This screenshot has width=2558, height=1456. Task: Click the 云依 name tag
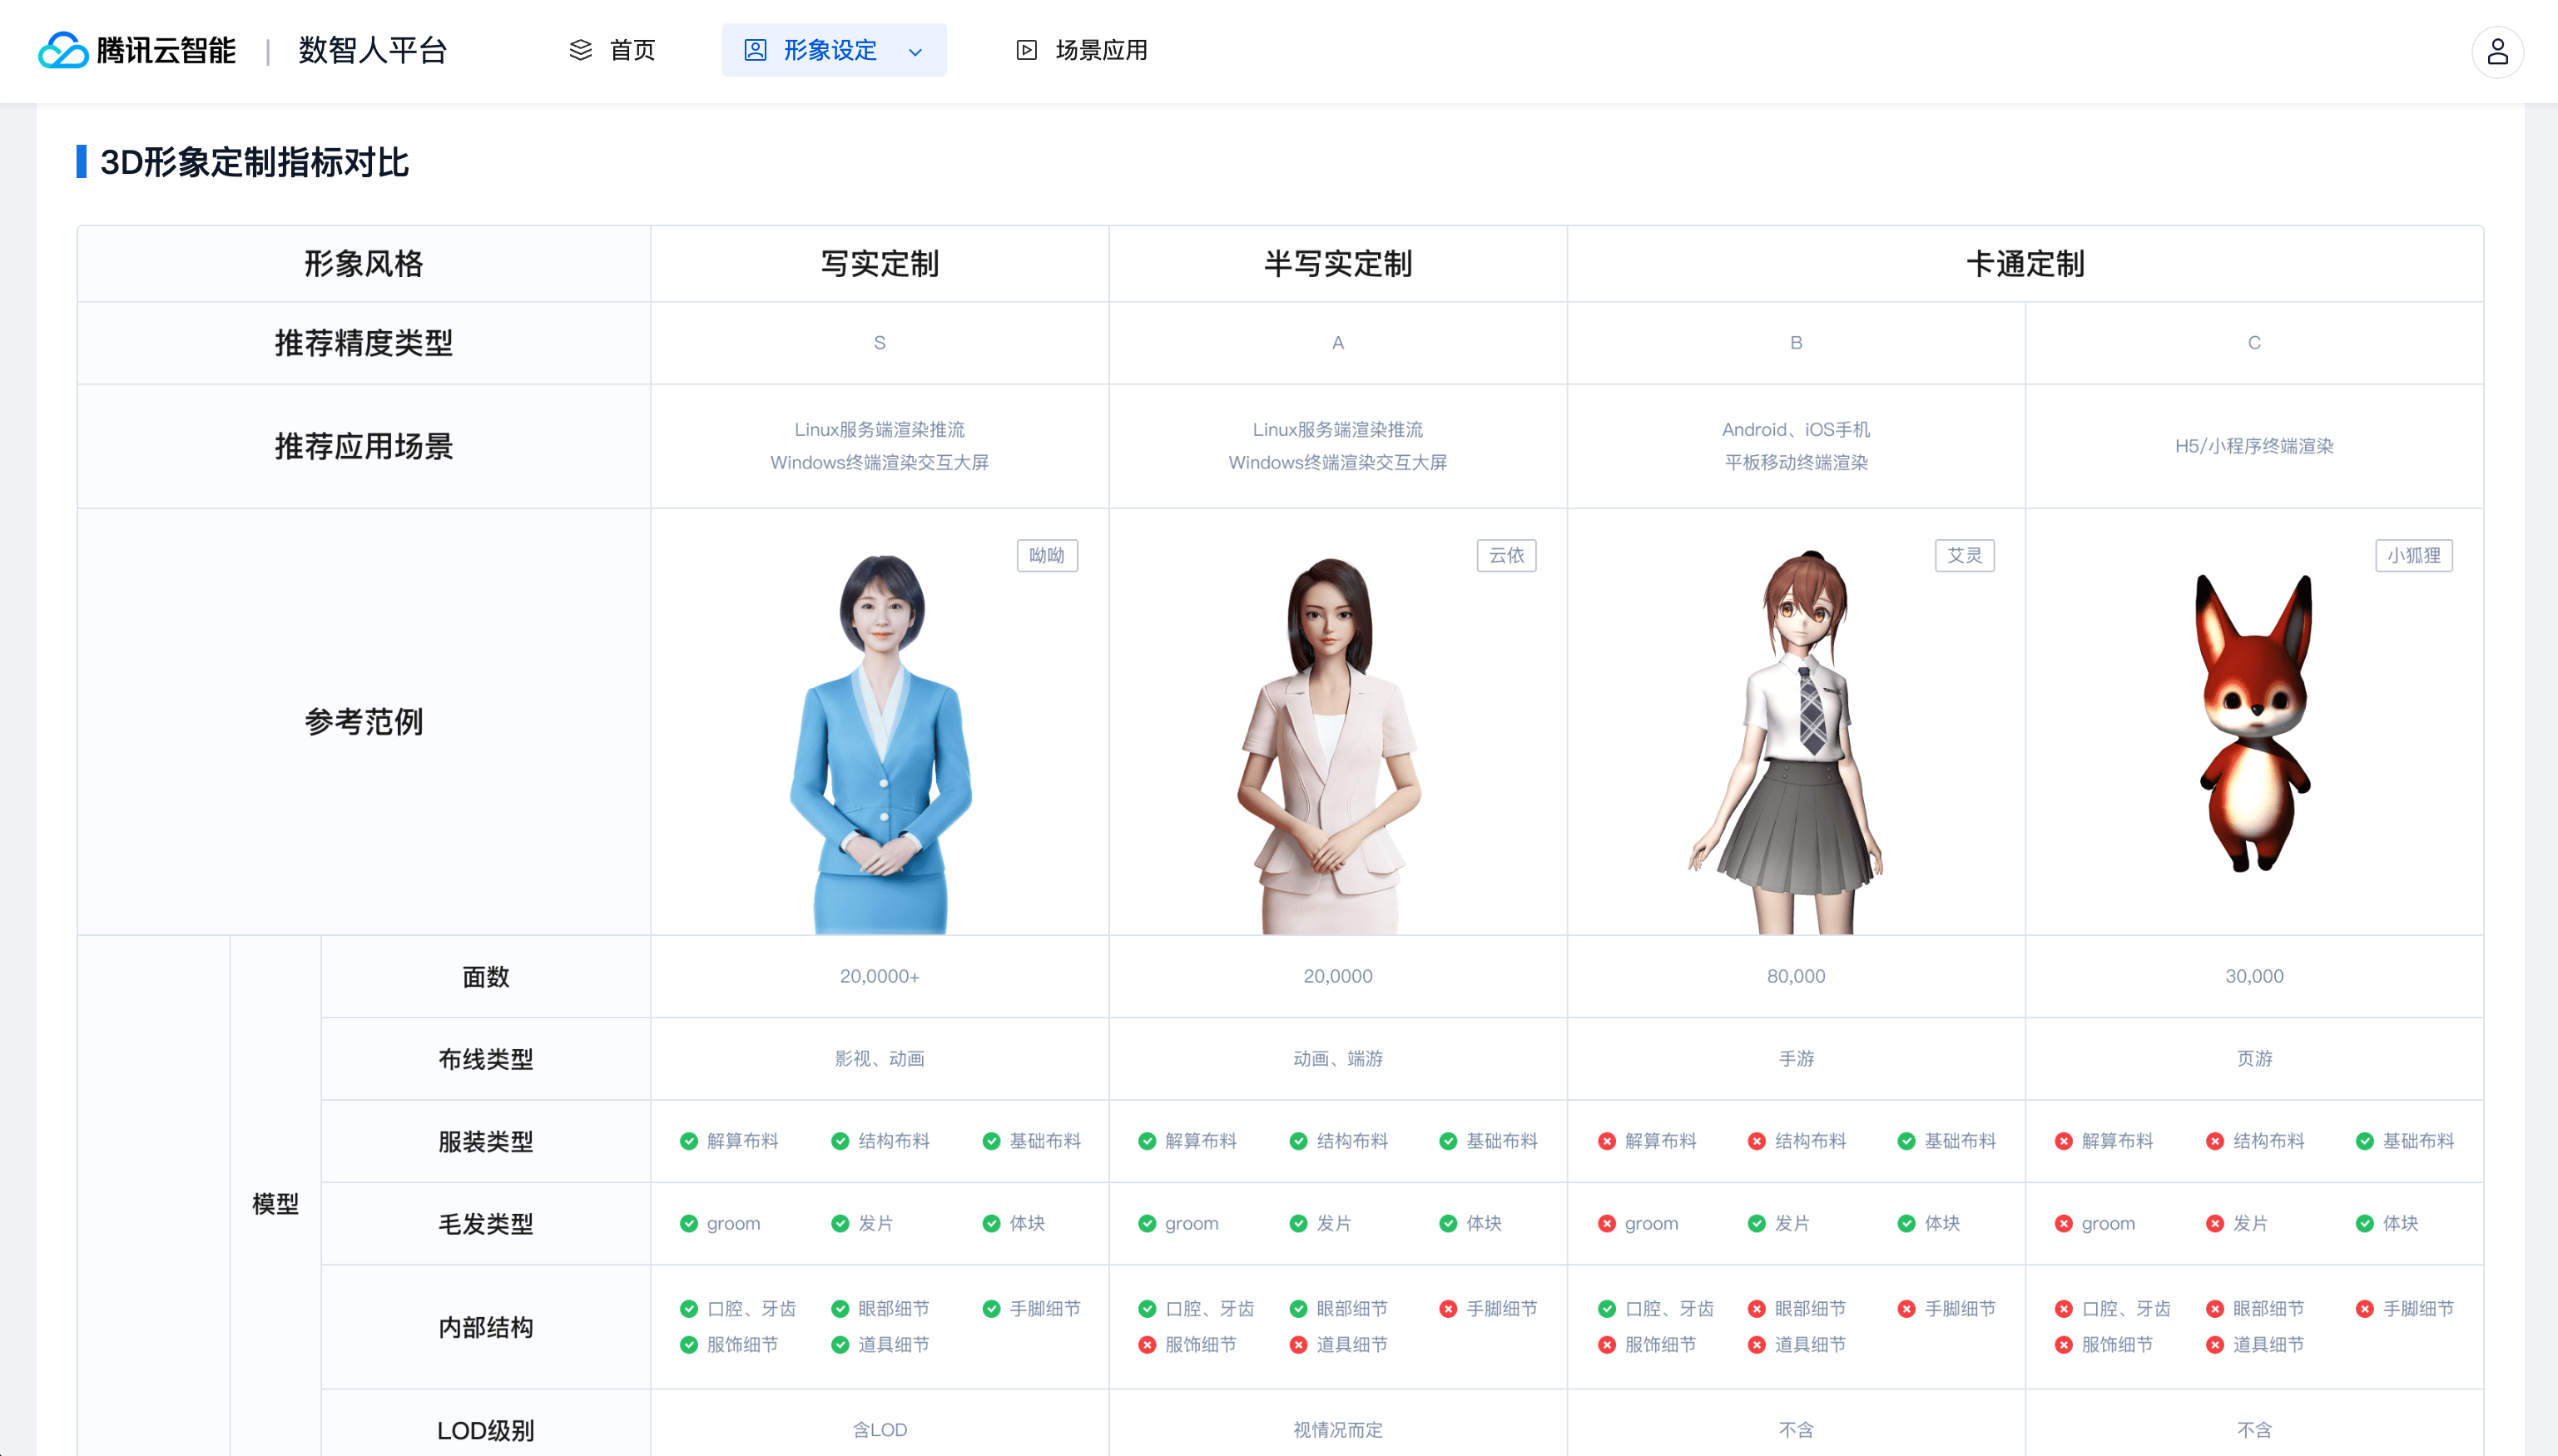point(1505,555)
